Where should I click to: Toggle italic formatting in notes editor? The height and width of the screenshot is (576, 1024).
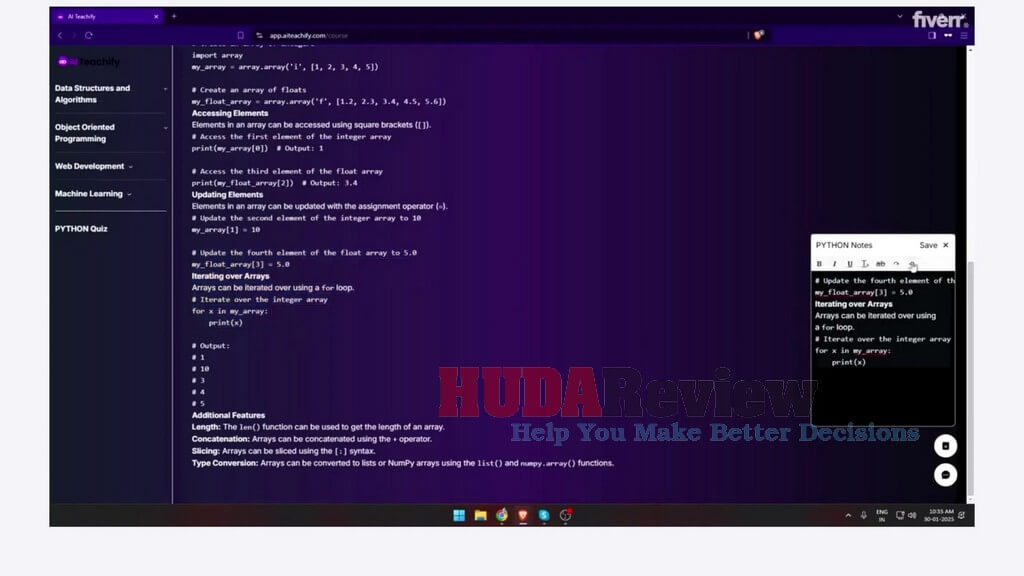[x=834, y=264]
